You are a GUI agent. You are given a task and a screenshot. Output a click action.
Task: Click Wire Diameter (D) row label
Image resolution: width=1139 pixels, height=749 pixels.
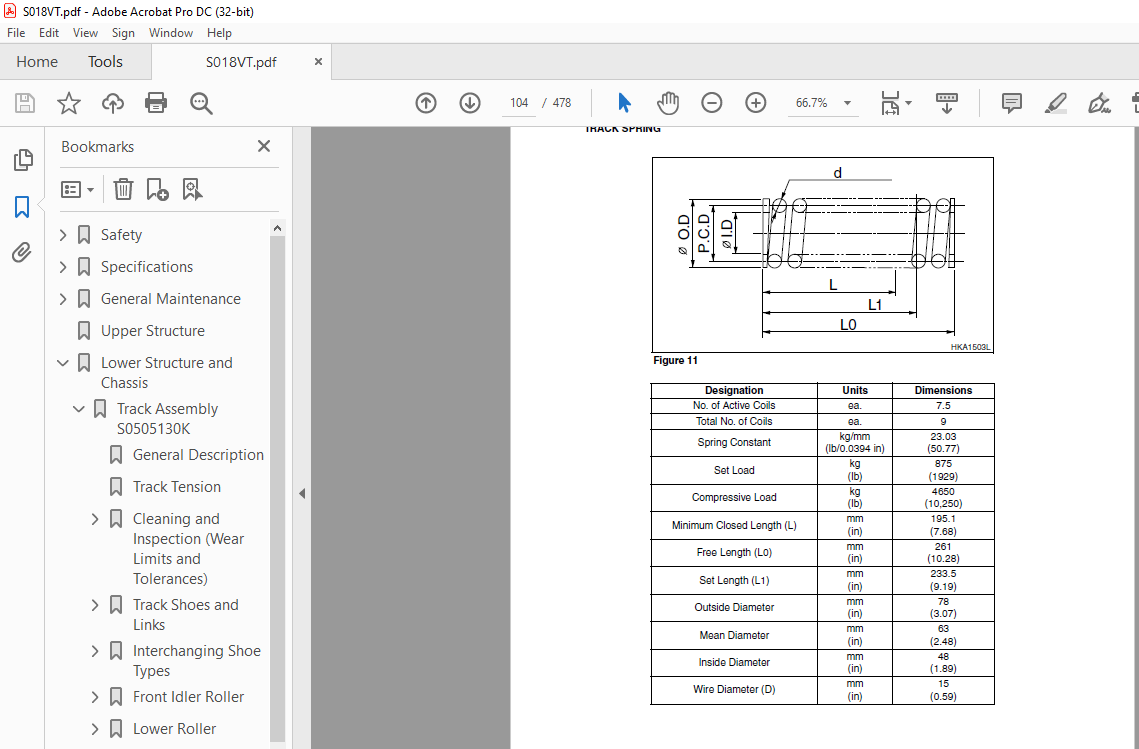point(734,689)
